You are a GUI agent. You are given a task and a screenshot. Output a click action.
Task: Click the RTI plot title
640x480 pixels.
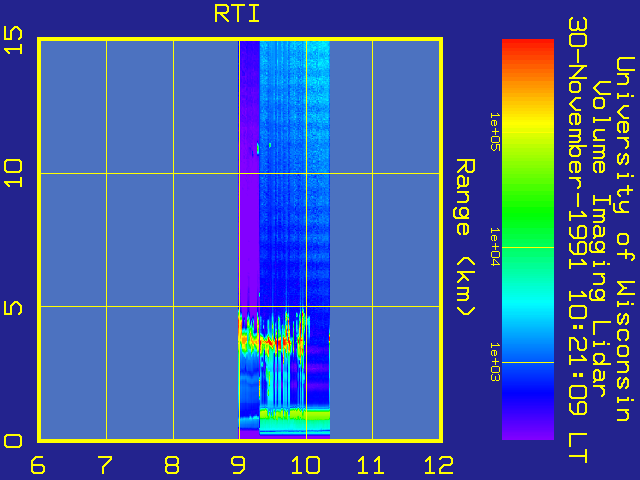click(237, 14)
